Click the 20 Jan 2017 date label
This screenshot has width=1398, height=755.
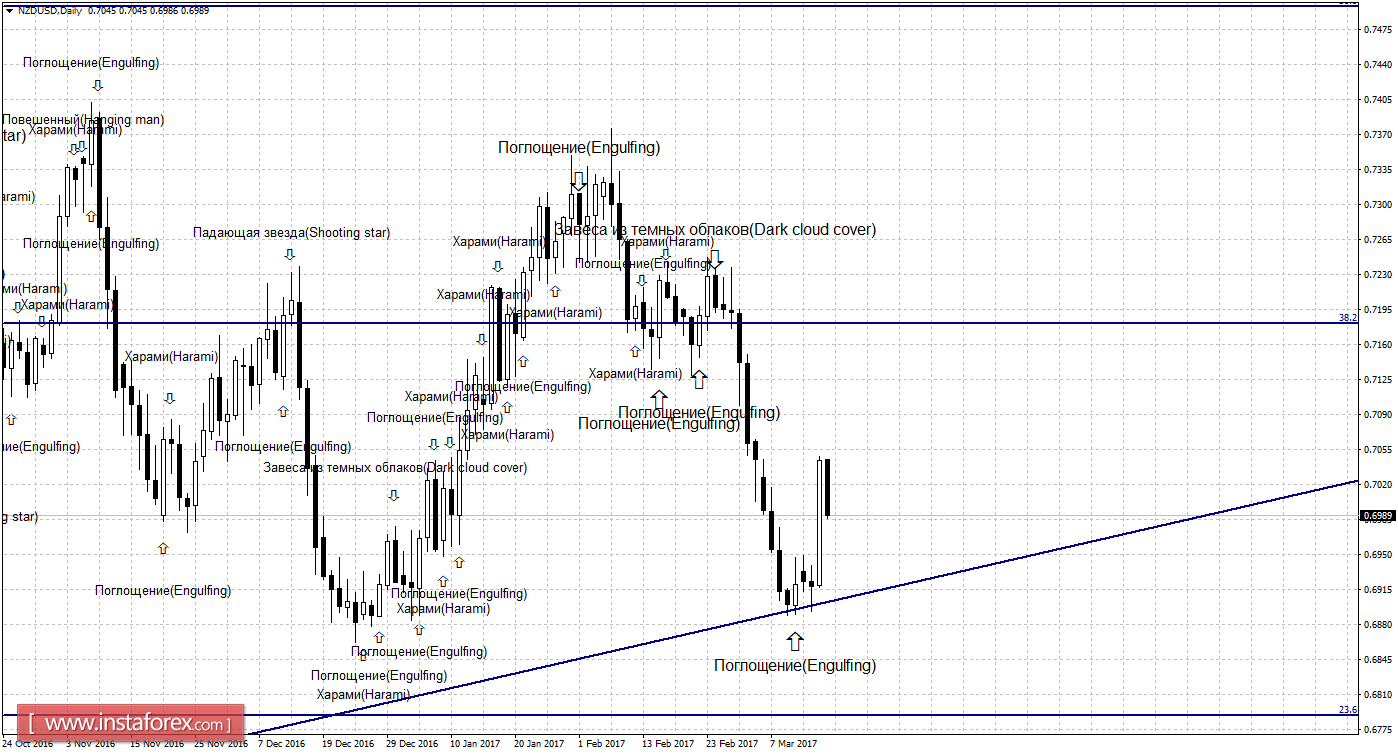tap(540, 744)
